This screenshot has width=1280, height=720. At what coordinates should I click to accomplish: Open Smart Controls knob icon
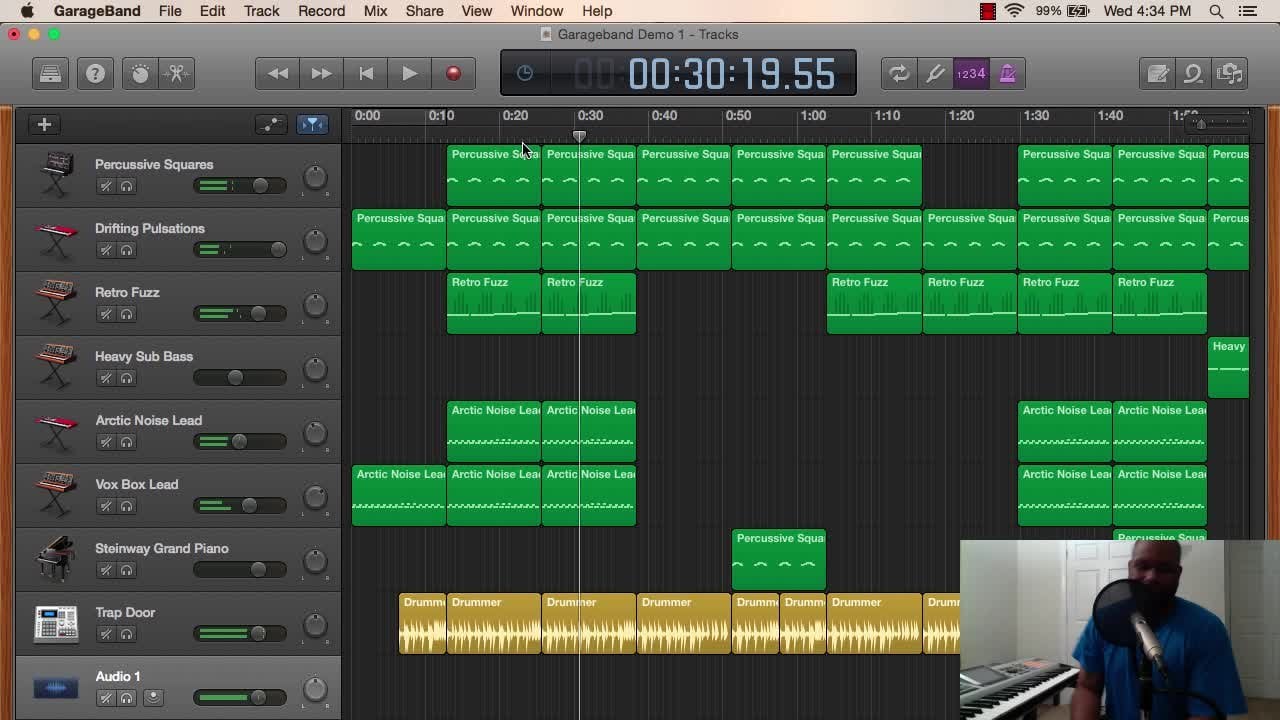(x=140, y=74)
